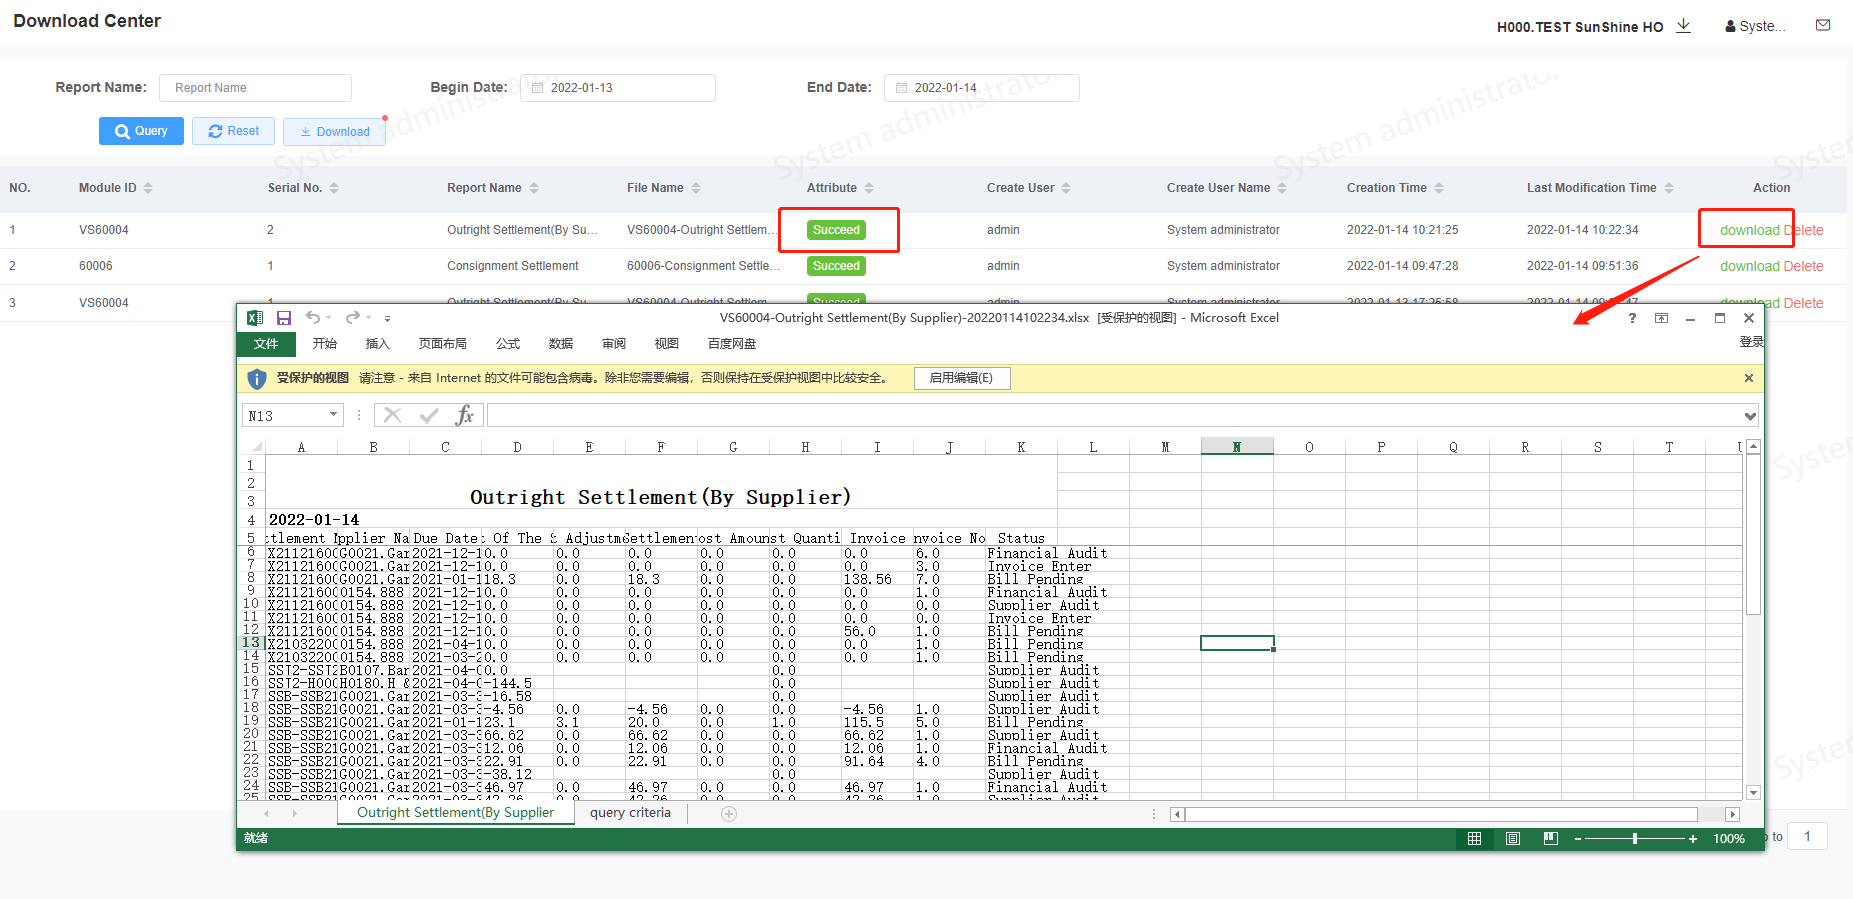Click the insert function fx icon
Image resolution: width=1853 pixels, height=899 pixels.
tap(464, 415)
